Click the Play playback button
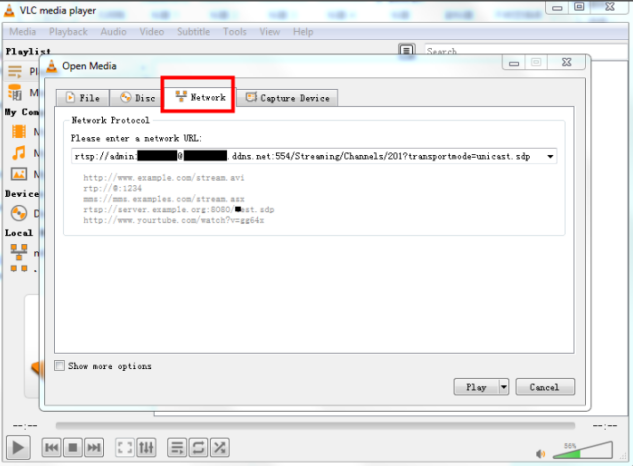 coord(18,447)
